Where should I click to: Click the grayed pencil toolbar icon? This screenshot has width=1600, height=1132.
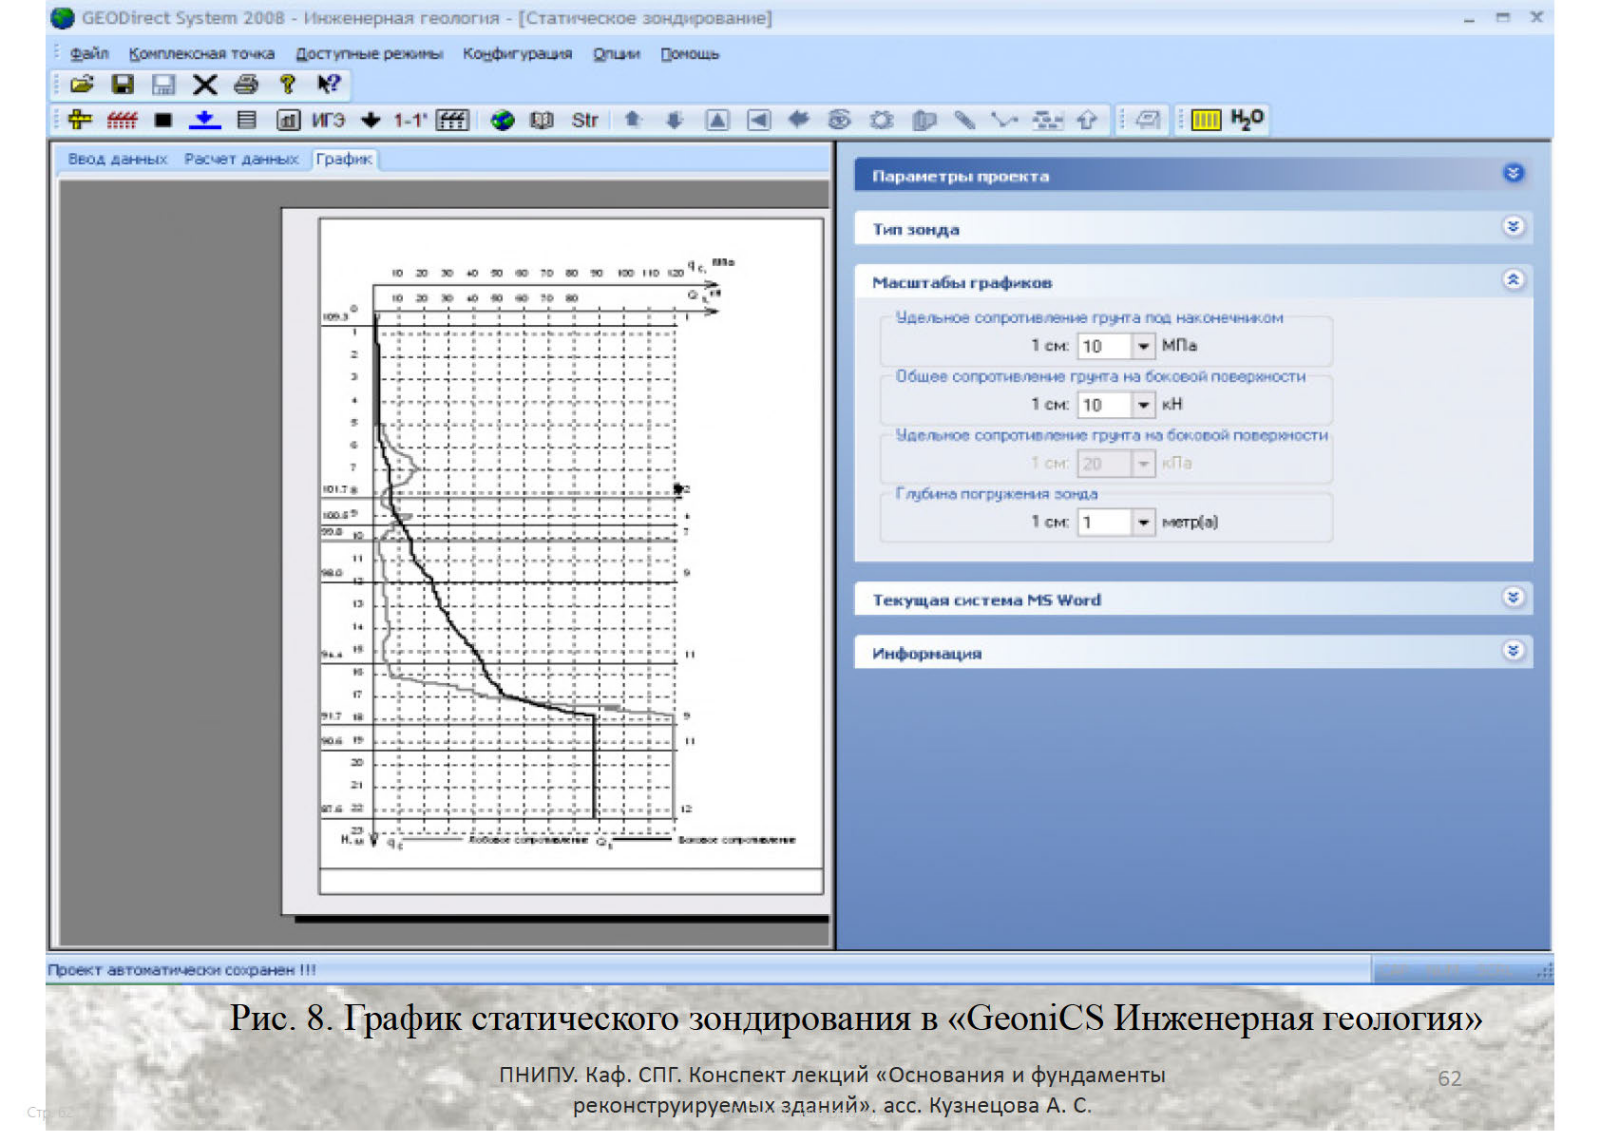coord(965,120)
